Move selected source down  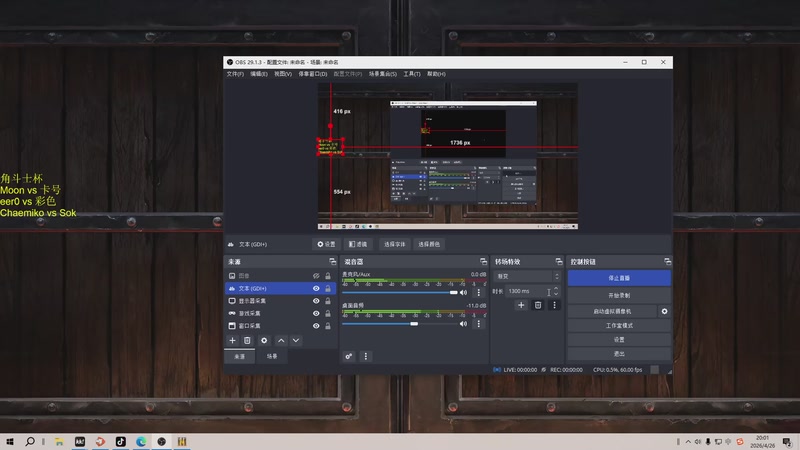pos(296,340)
